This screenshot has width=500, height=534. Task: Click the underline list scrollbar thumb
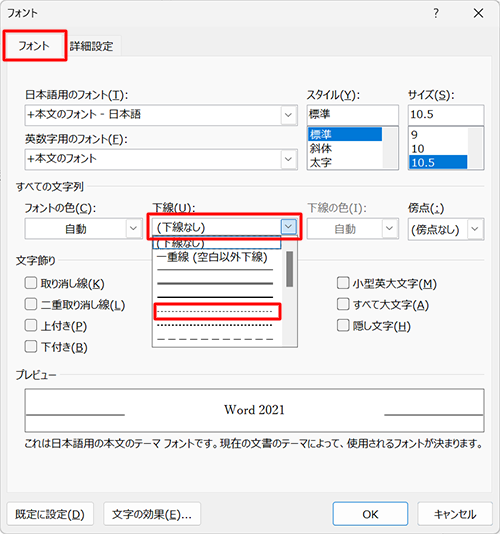click(290, 269)
